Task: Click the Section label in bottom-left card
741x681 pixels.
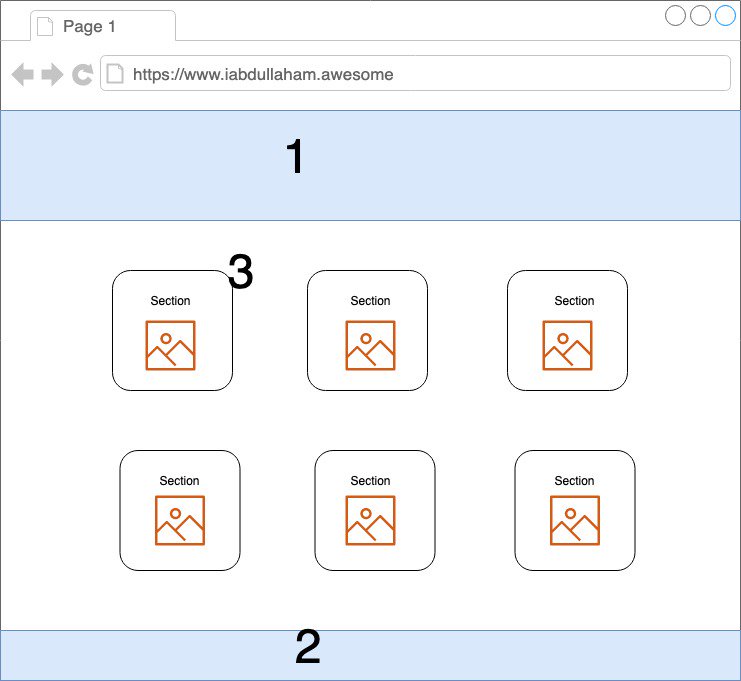Action: coord(179,481)
